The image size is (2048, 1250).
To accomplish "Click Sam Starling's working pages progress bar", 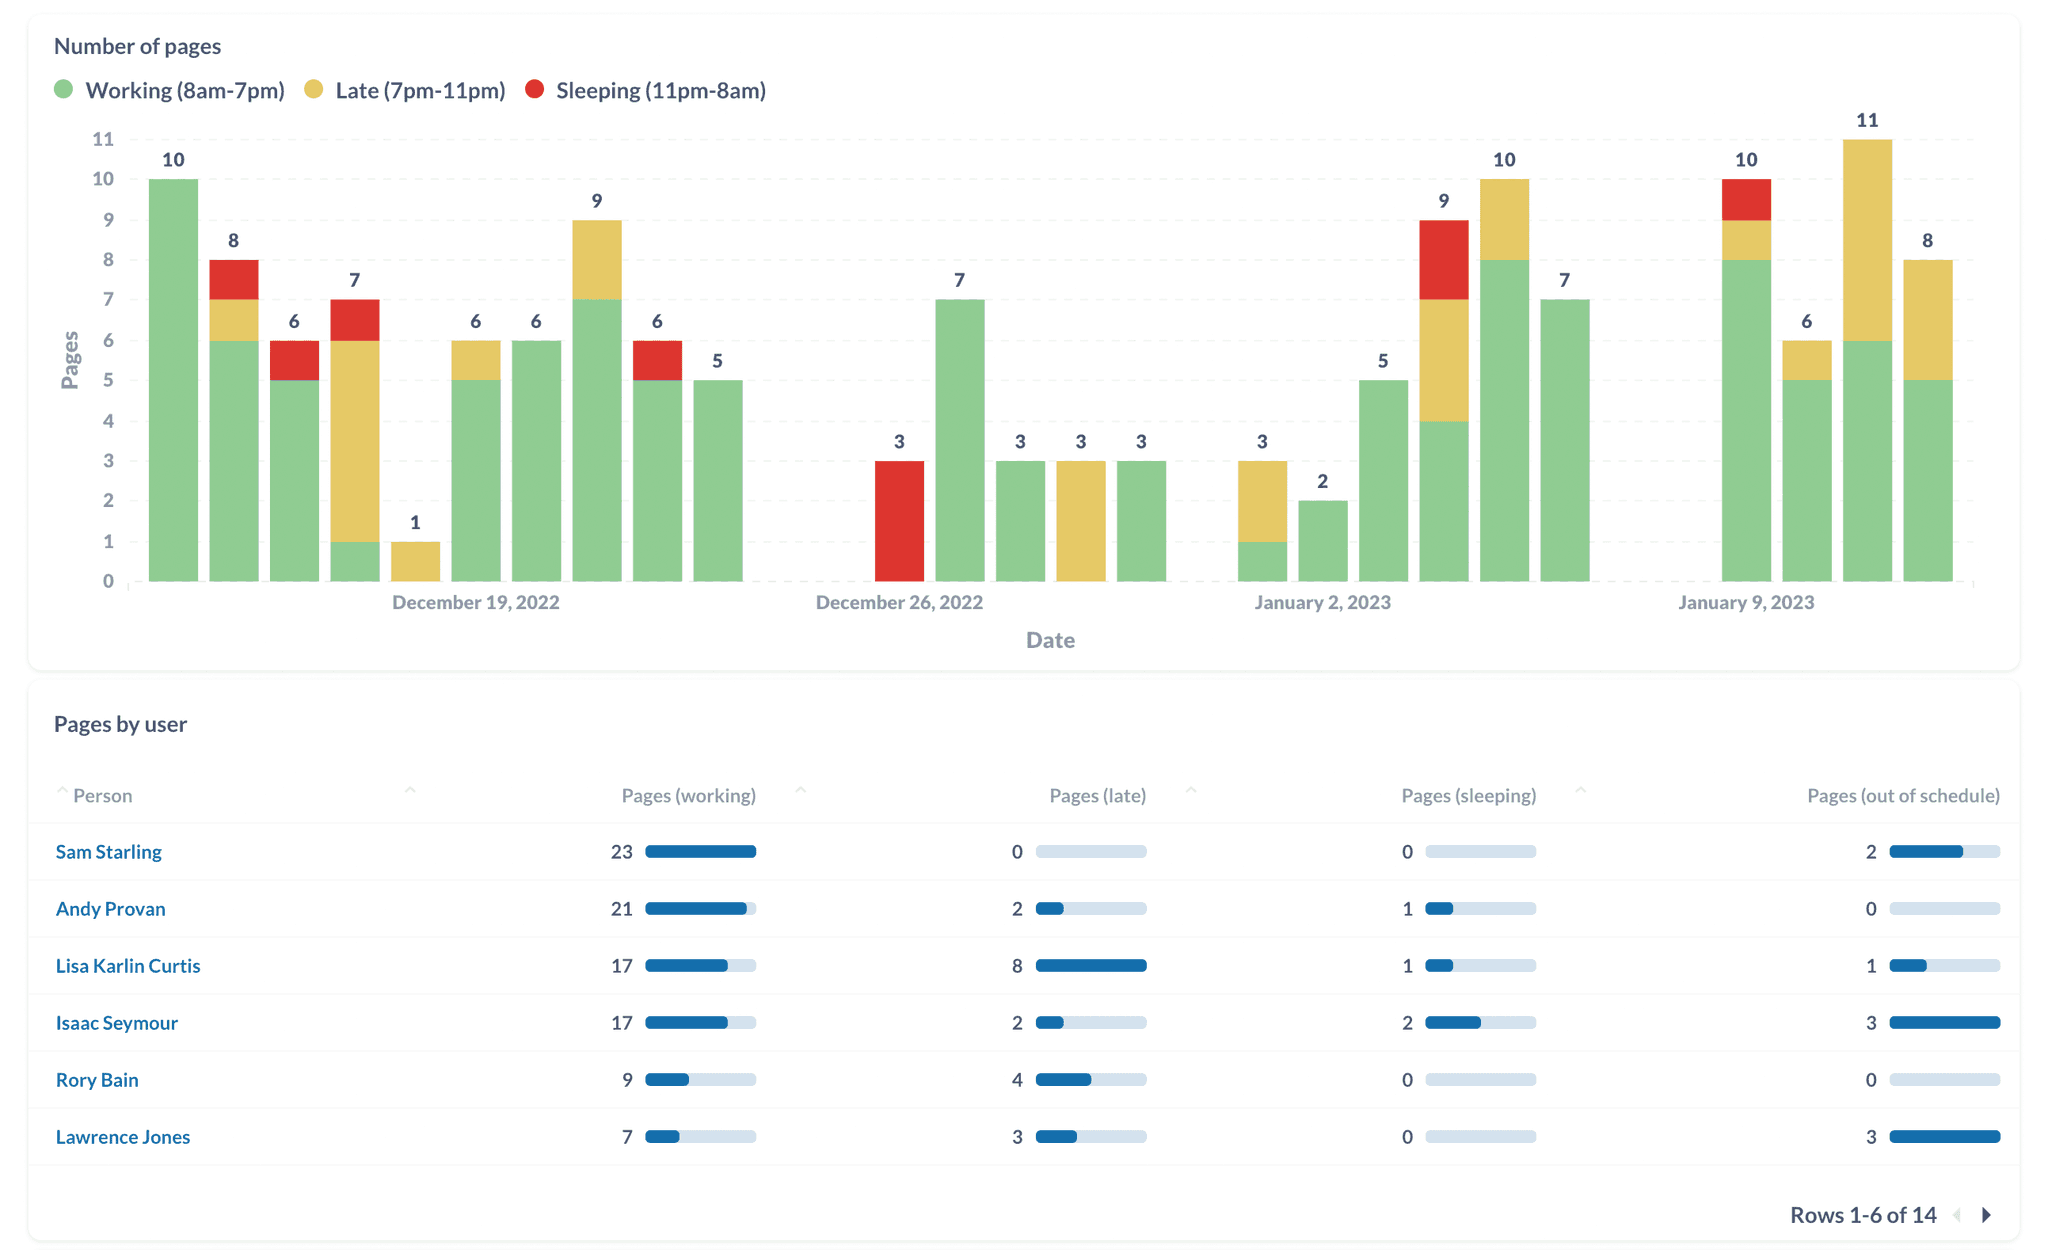I will tap(701, 851).
